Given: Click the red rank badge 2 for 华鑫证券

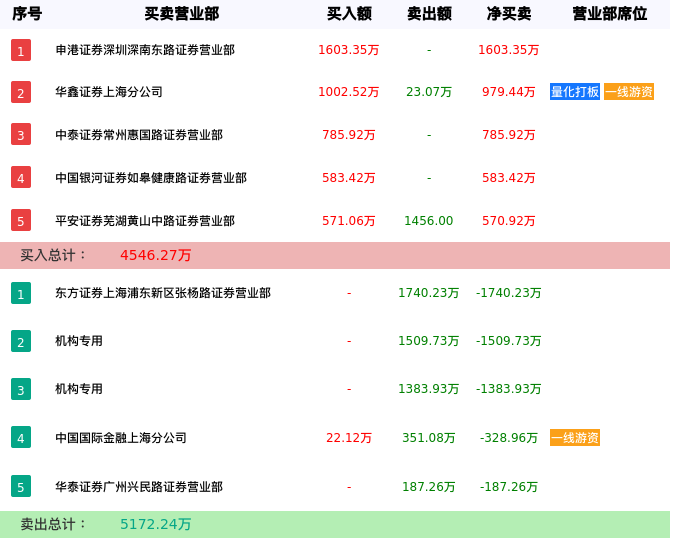Looking at the screenshot, I should click(x=21, y=92).
